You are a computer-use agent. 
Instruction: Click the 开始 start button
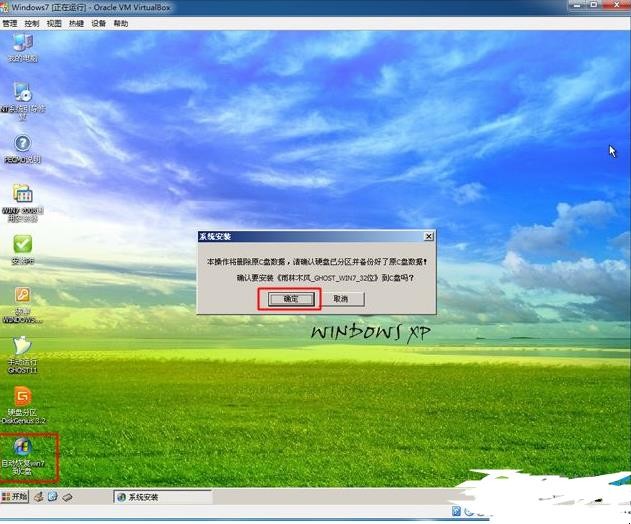point(14,497)
